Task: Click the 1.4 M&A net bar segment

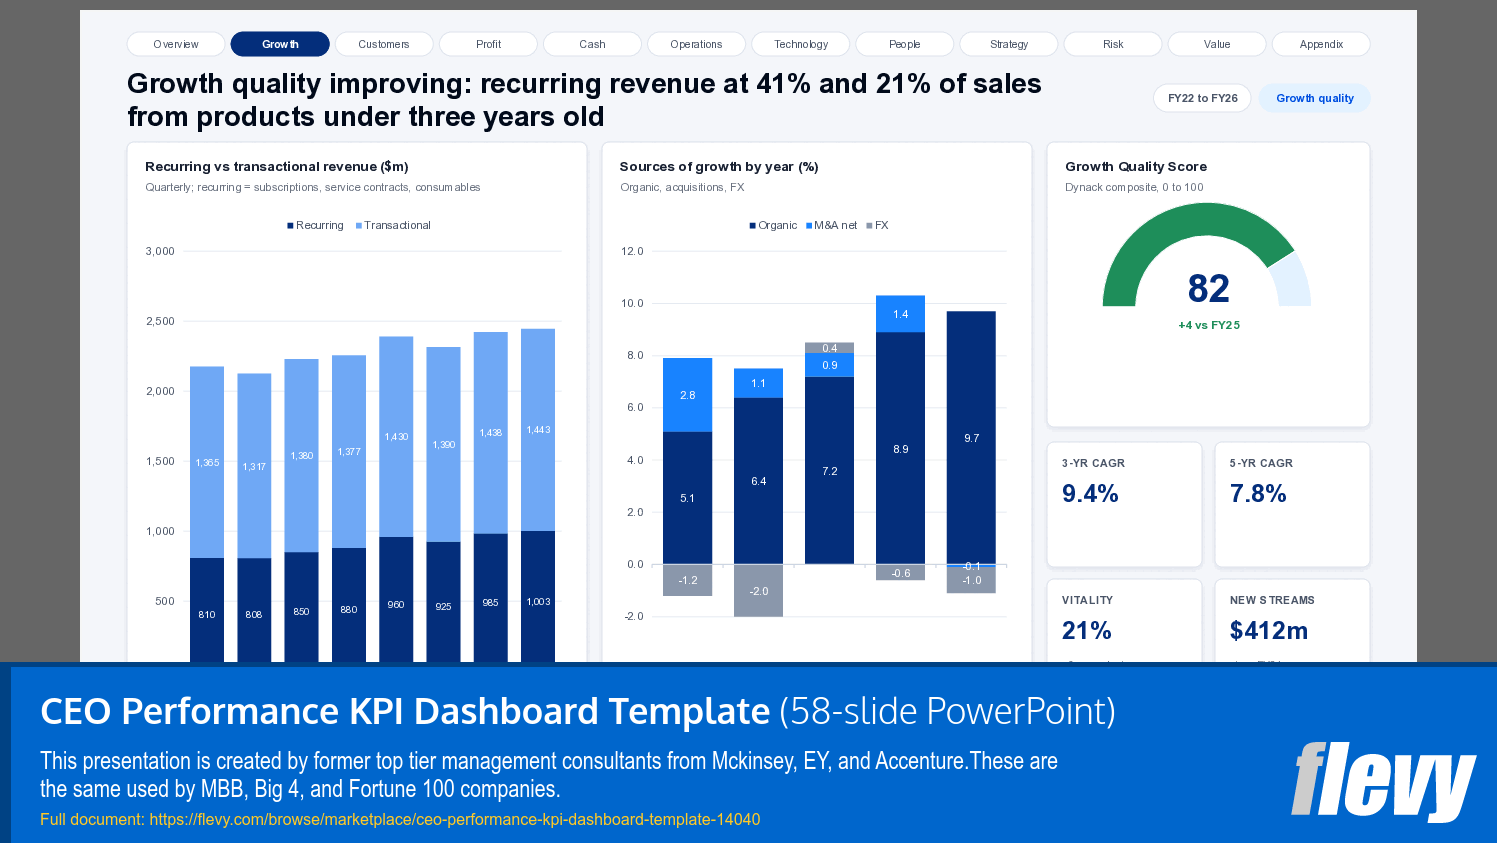Action: tap(900, 314)
